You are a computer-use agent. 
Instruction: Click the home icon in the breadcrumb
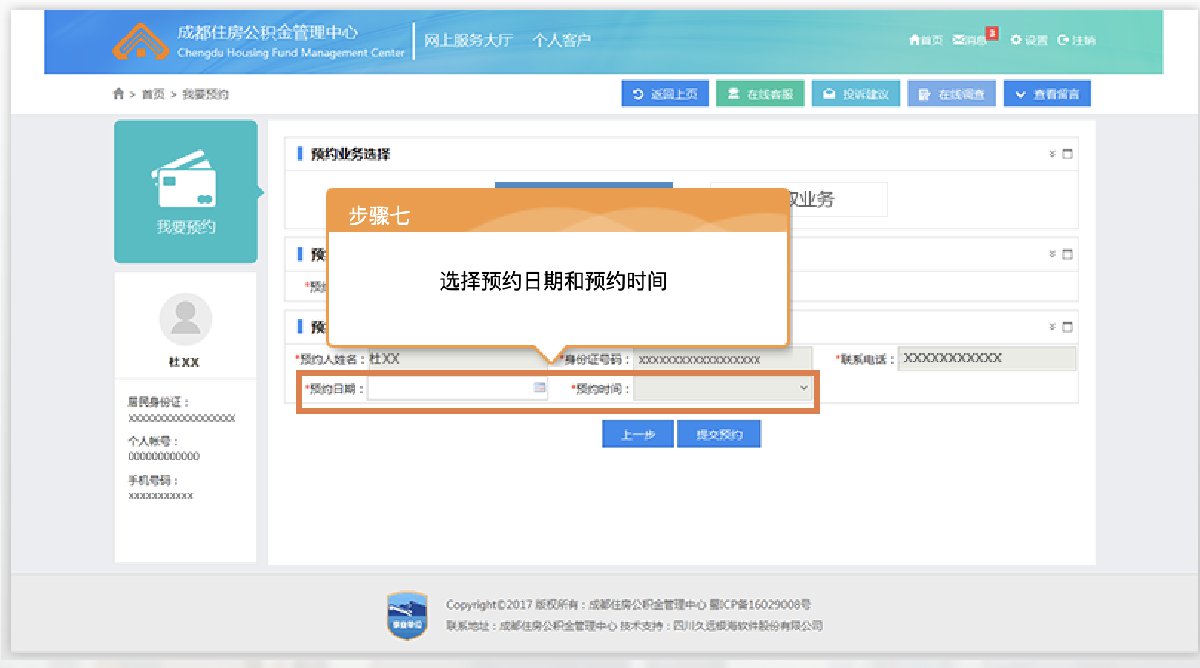[x=119, y=94]
